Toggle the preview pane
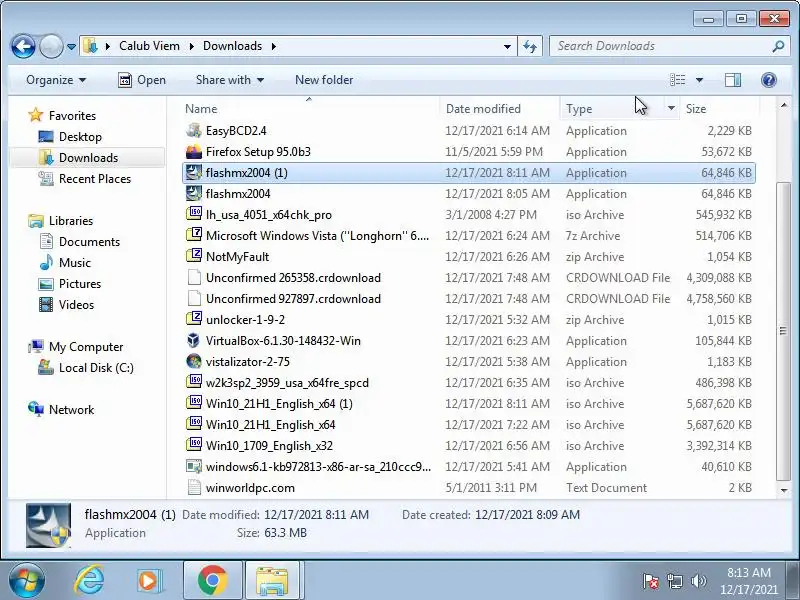 pyautogui.click(x=733, y=80)
